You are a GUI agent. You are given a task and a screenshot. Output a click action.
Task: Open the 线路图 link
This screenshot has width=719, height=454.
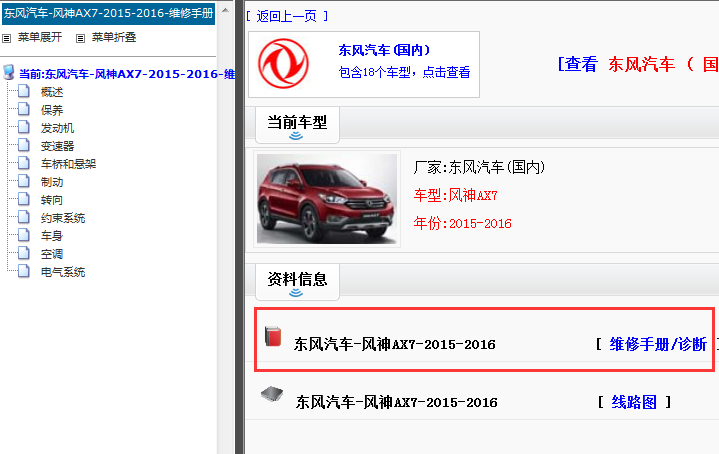[634, 402]
